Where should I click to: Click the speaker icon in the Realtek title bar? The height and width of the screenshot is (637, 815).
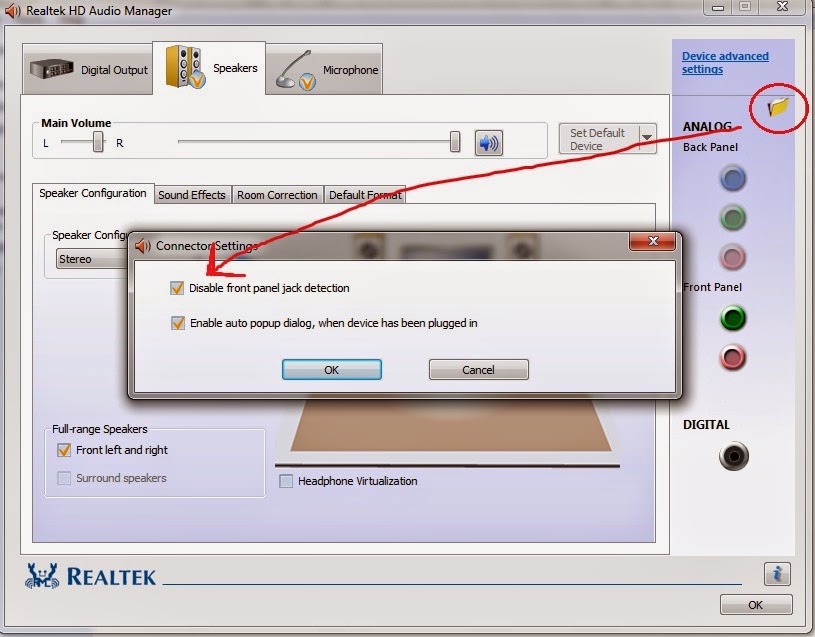tap(11, 10)
